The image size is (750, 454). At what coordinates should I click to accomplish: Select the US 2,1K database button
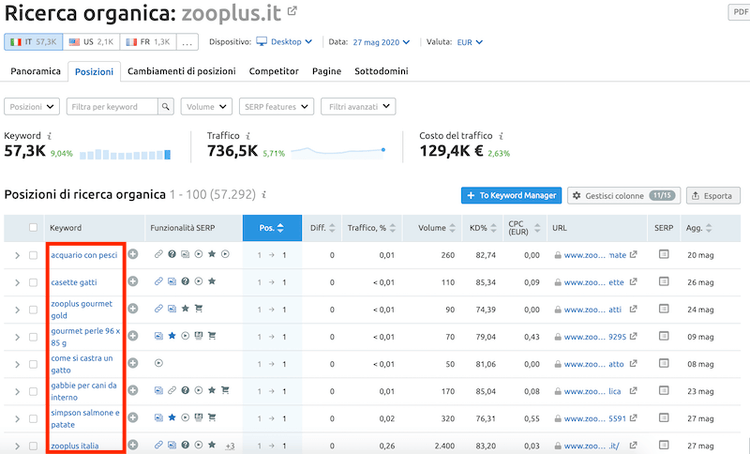click(x=91, y=42)
